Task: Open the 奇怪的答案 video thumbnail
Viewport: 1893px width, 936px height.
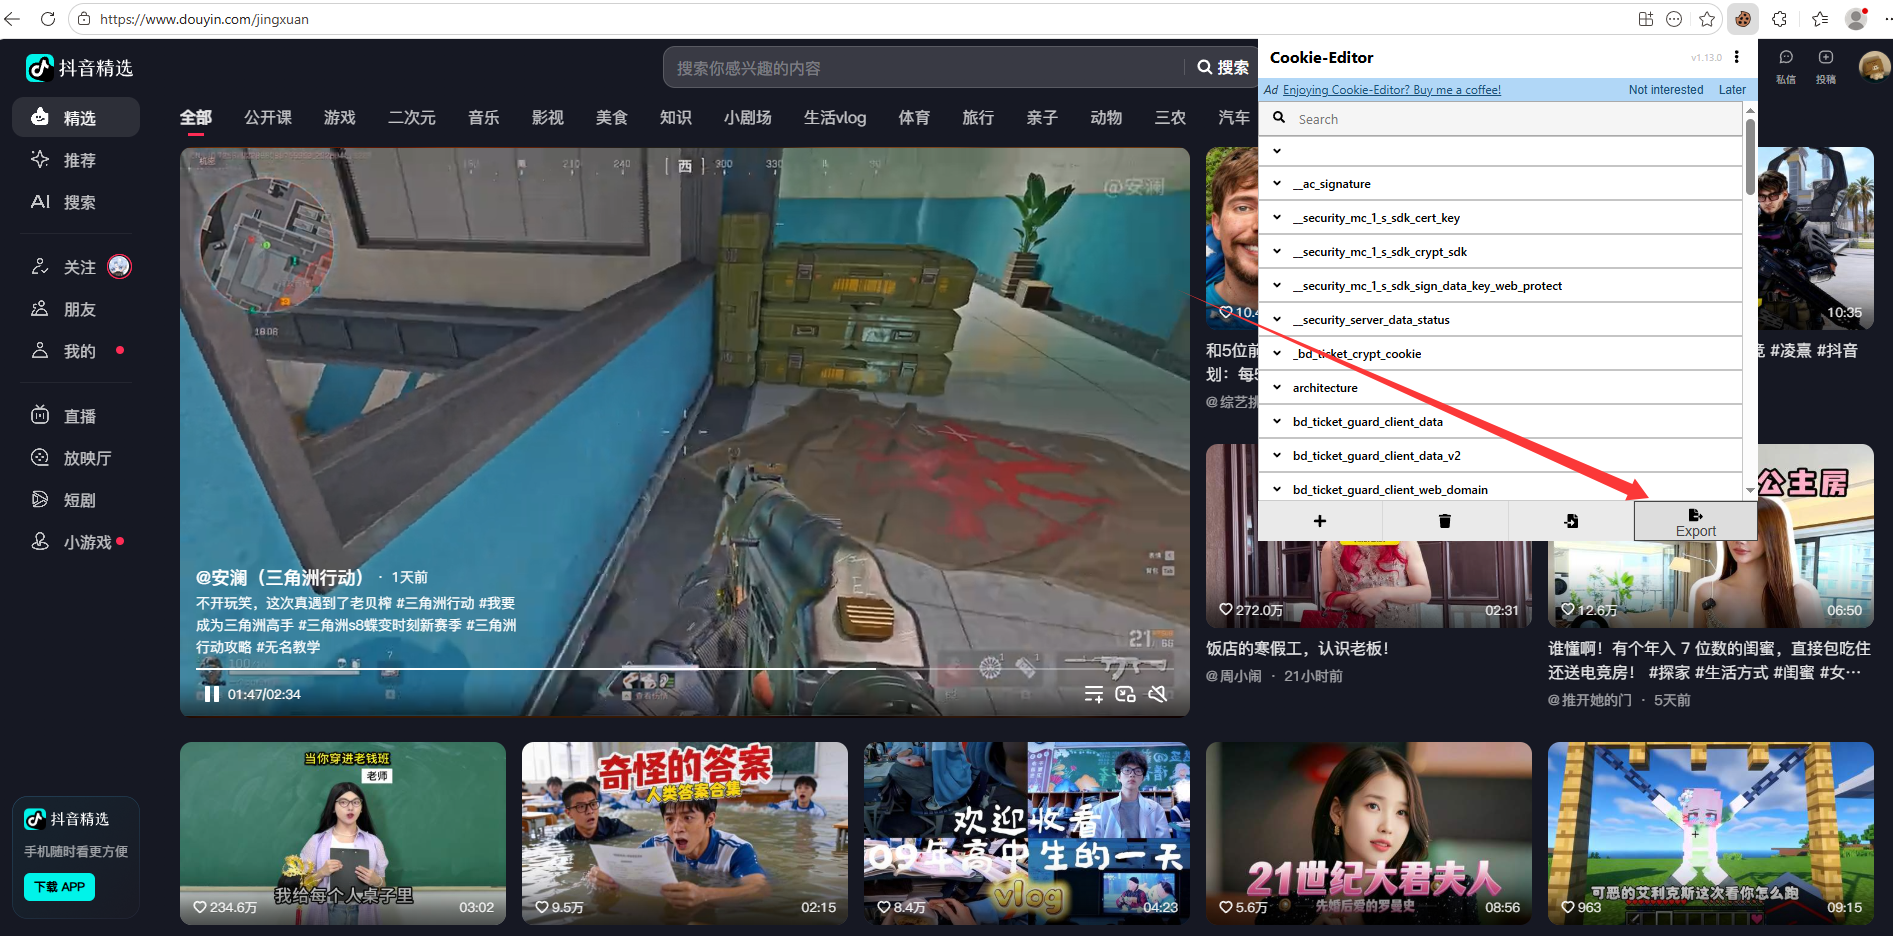Action: (685, 833)
